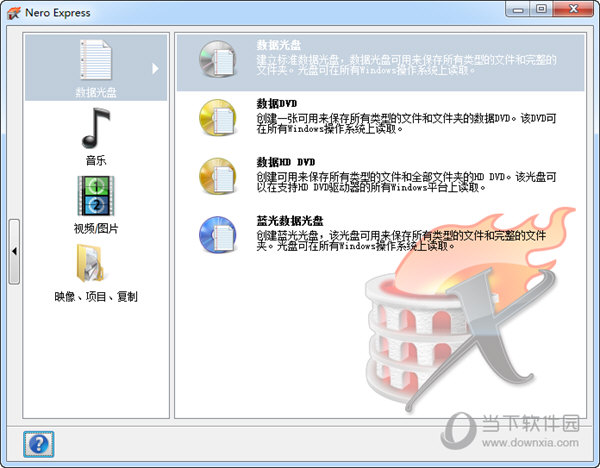Click the 数据光盘 description text

click(x=406, y=65)
